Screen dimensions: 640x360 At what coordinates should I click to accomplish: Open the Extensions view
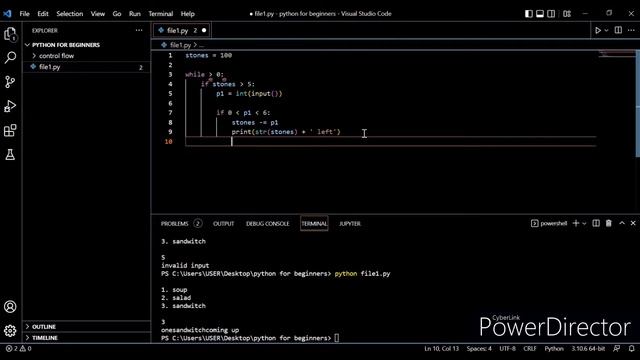pyautogui.click(x=10, y=131)
